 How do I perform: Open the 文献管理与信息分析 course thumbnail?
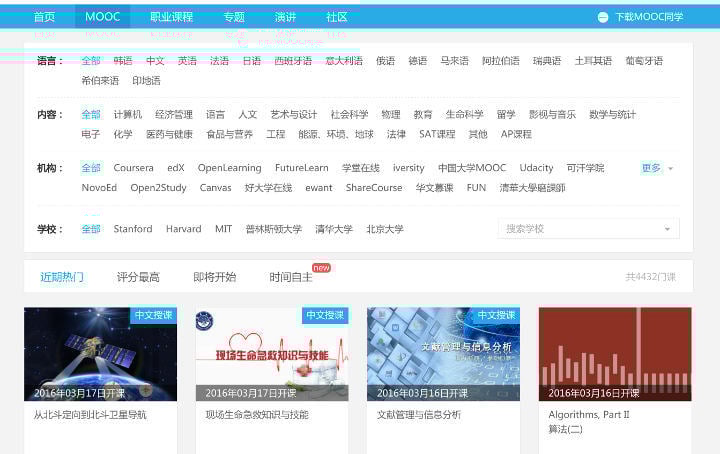[444, 354]
